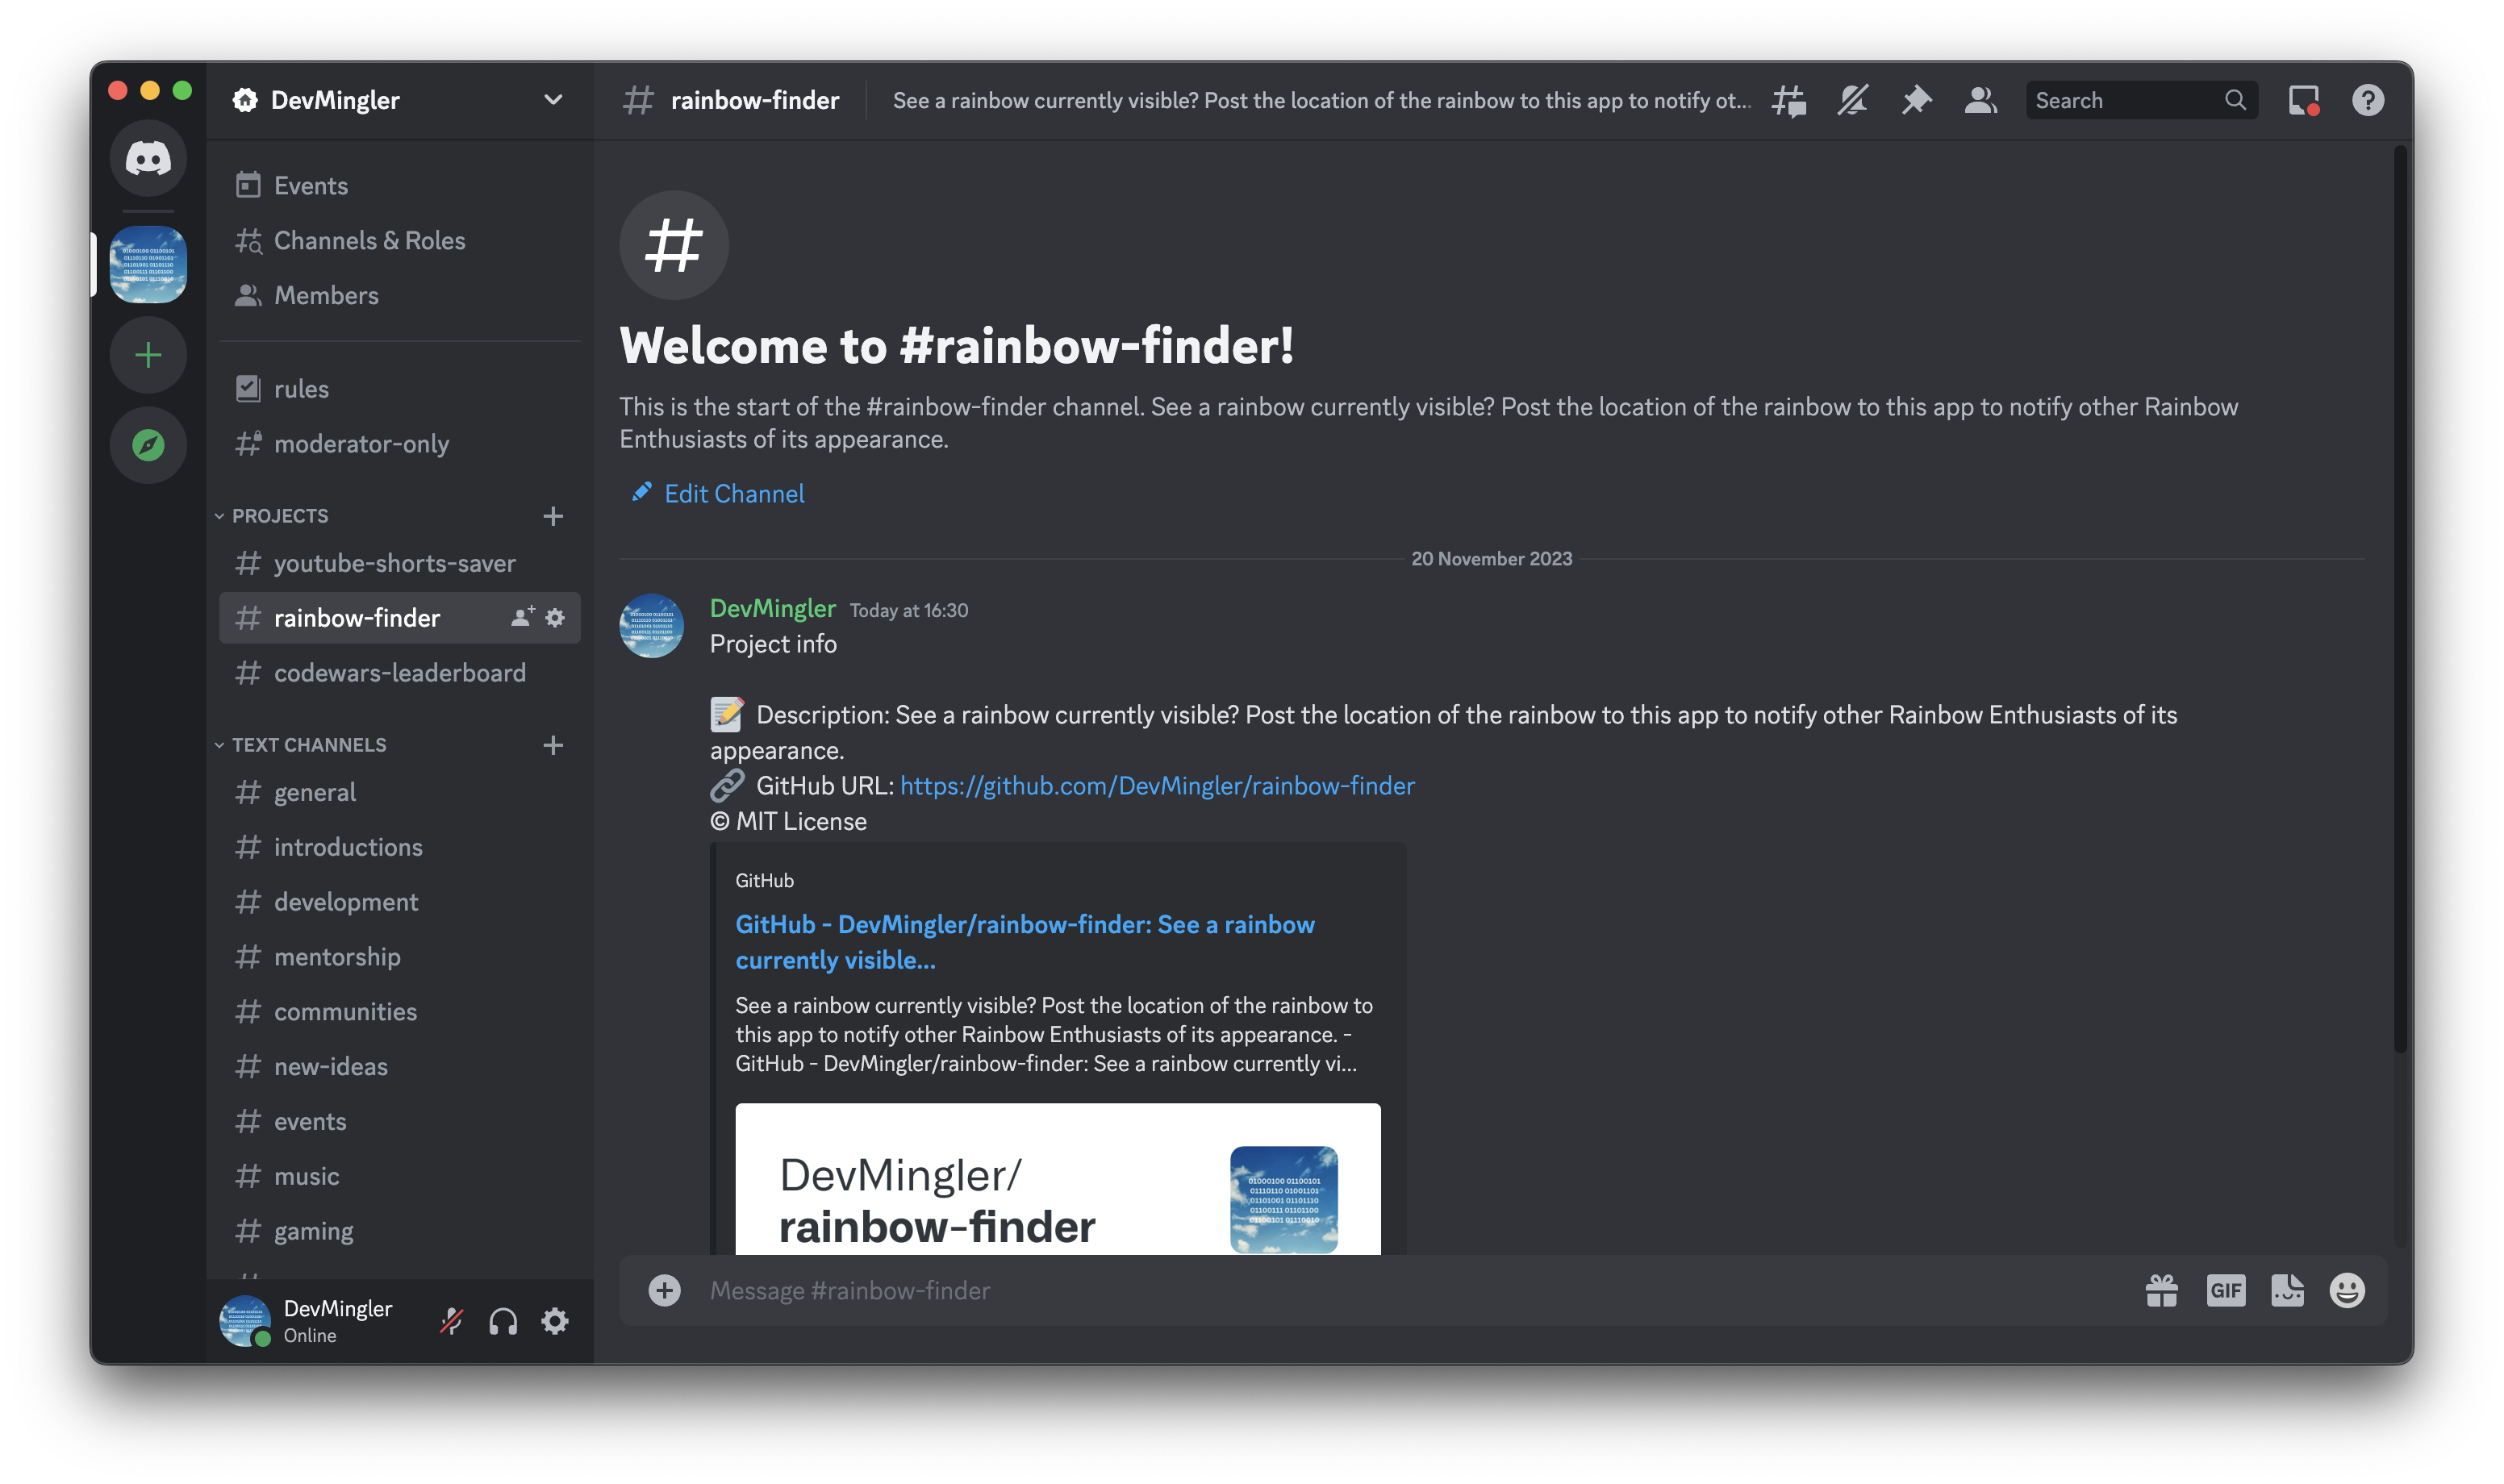2504x1484 pixels.
Task: Click the chat area vertical scrollbar
Action: tap(2399, 600)
